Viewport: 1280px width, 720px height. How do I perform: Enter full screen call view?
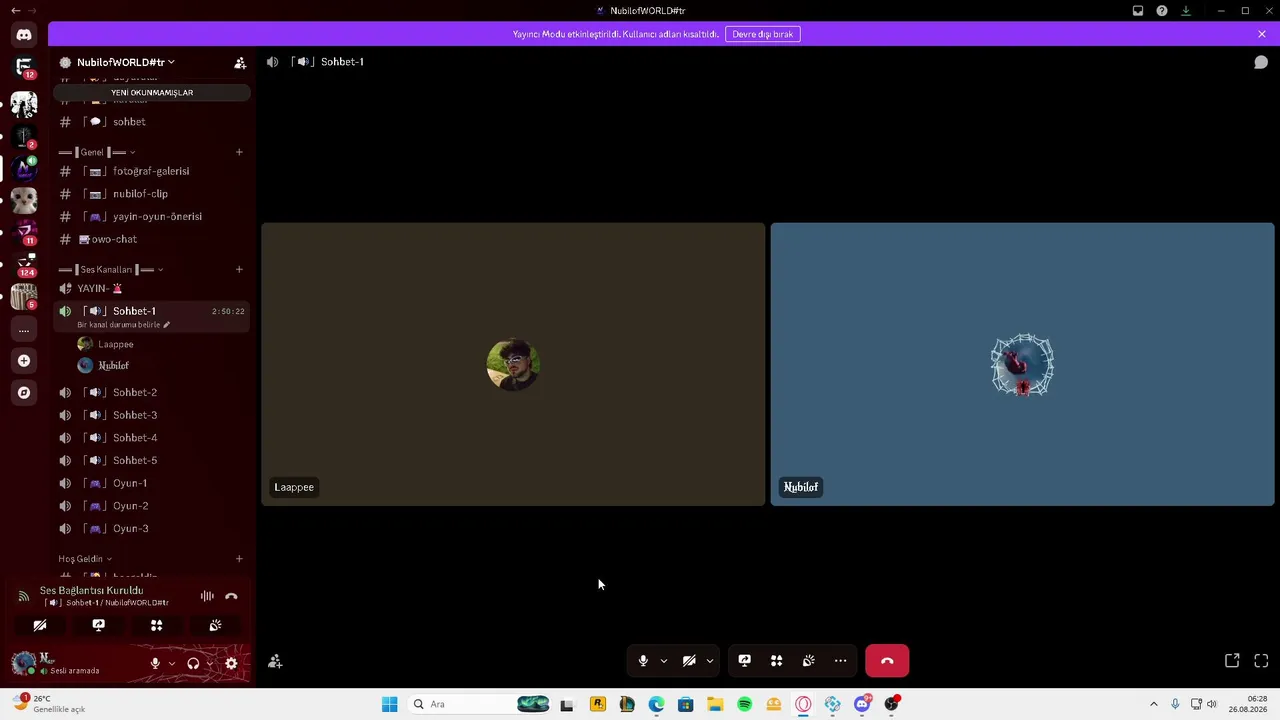[1261, 661]
